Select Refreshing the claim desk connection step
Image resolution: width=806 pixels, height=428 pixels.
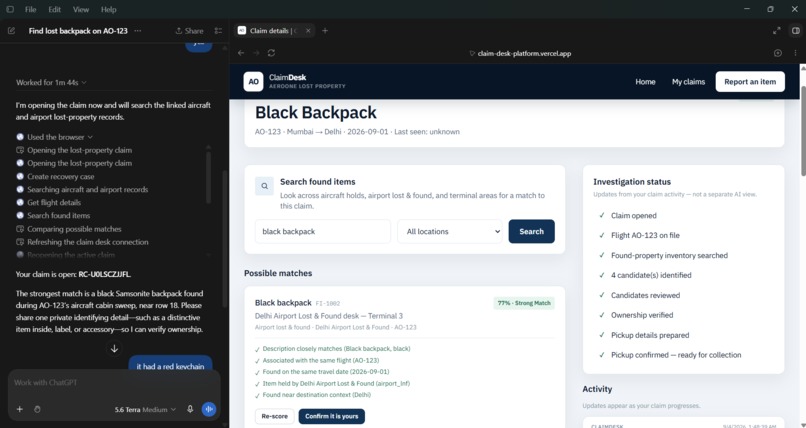[87, 242]
